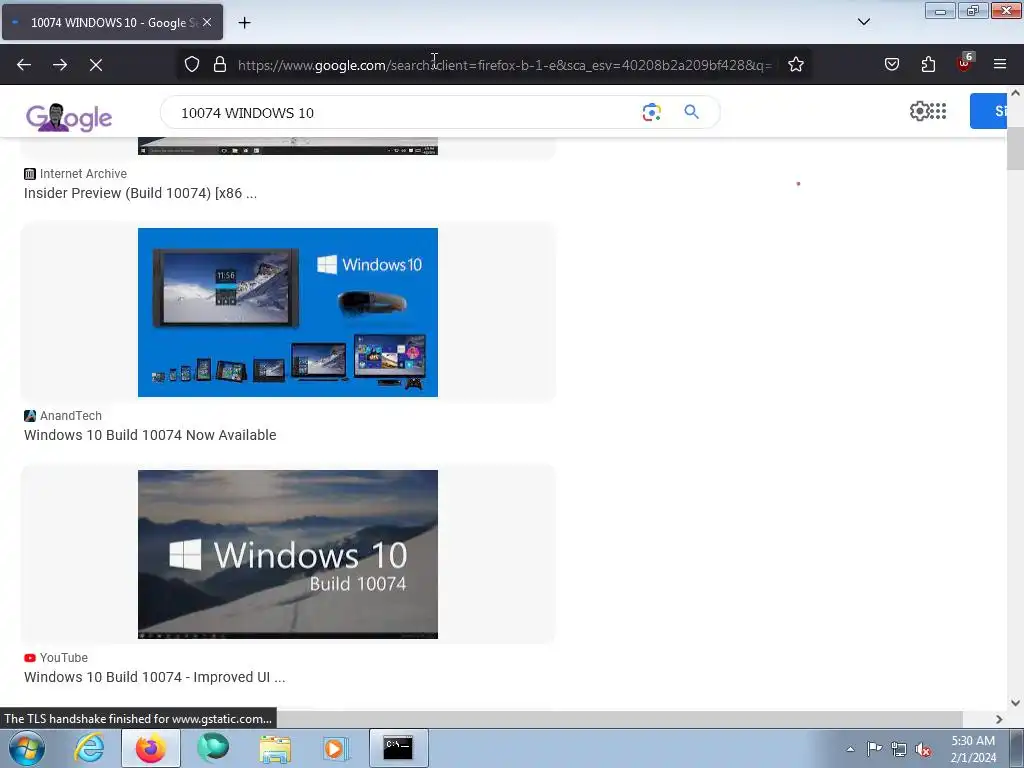Screen dimensions: 1024x768
Task: Open the Google apps grid icon
Action: coord(938,111)
